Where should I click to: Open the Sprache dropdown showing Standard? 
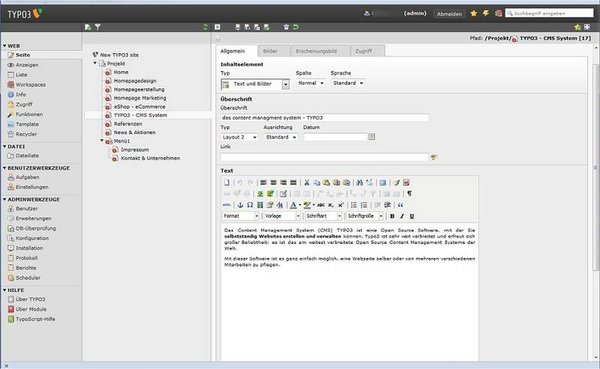click(348, 83)
